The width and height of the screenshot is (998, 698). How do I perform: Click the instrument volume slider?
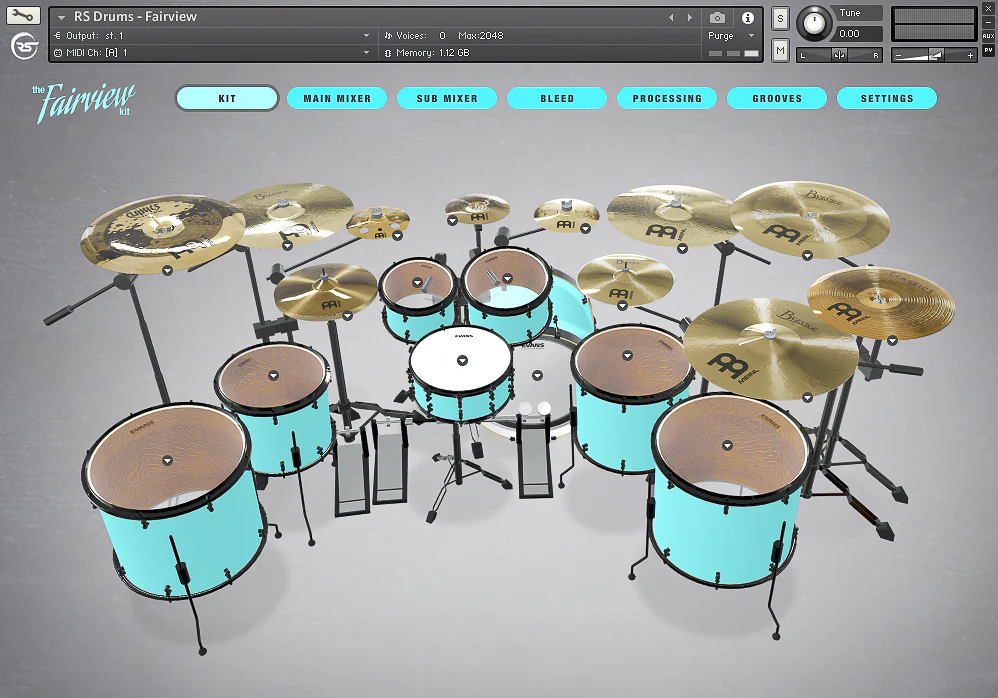[x=934, y=55]
